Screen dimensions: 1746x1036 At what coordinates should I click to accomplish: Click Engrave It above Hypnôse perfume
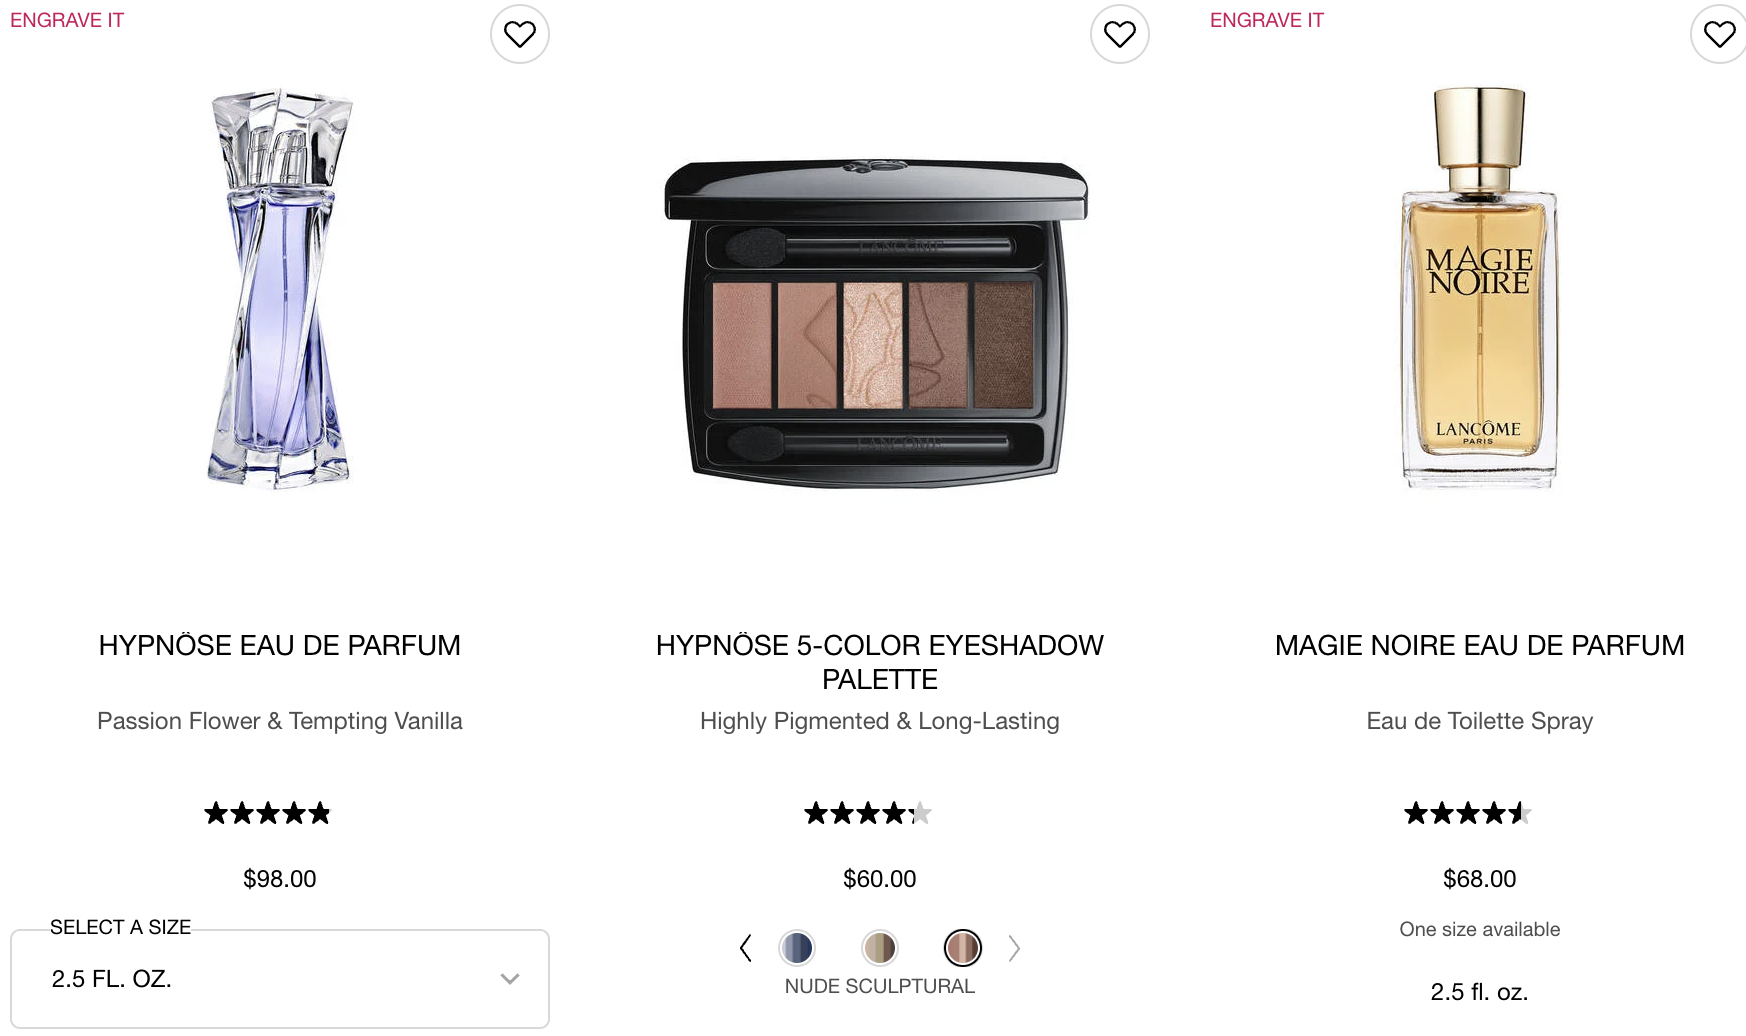pyautogui.click(x=67, y=20)
